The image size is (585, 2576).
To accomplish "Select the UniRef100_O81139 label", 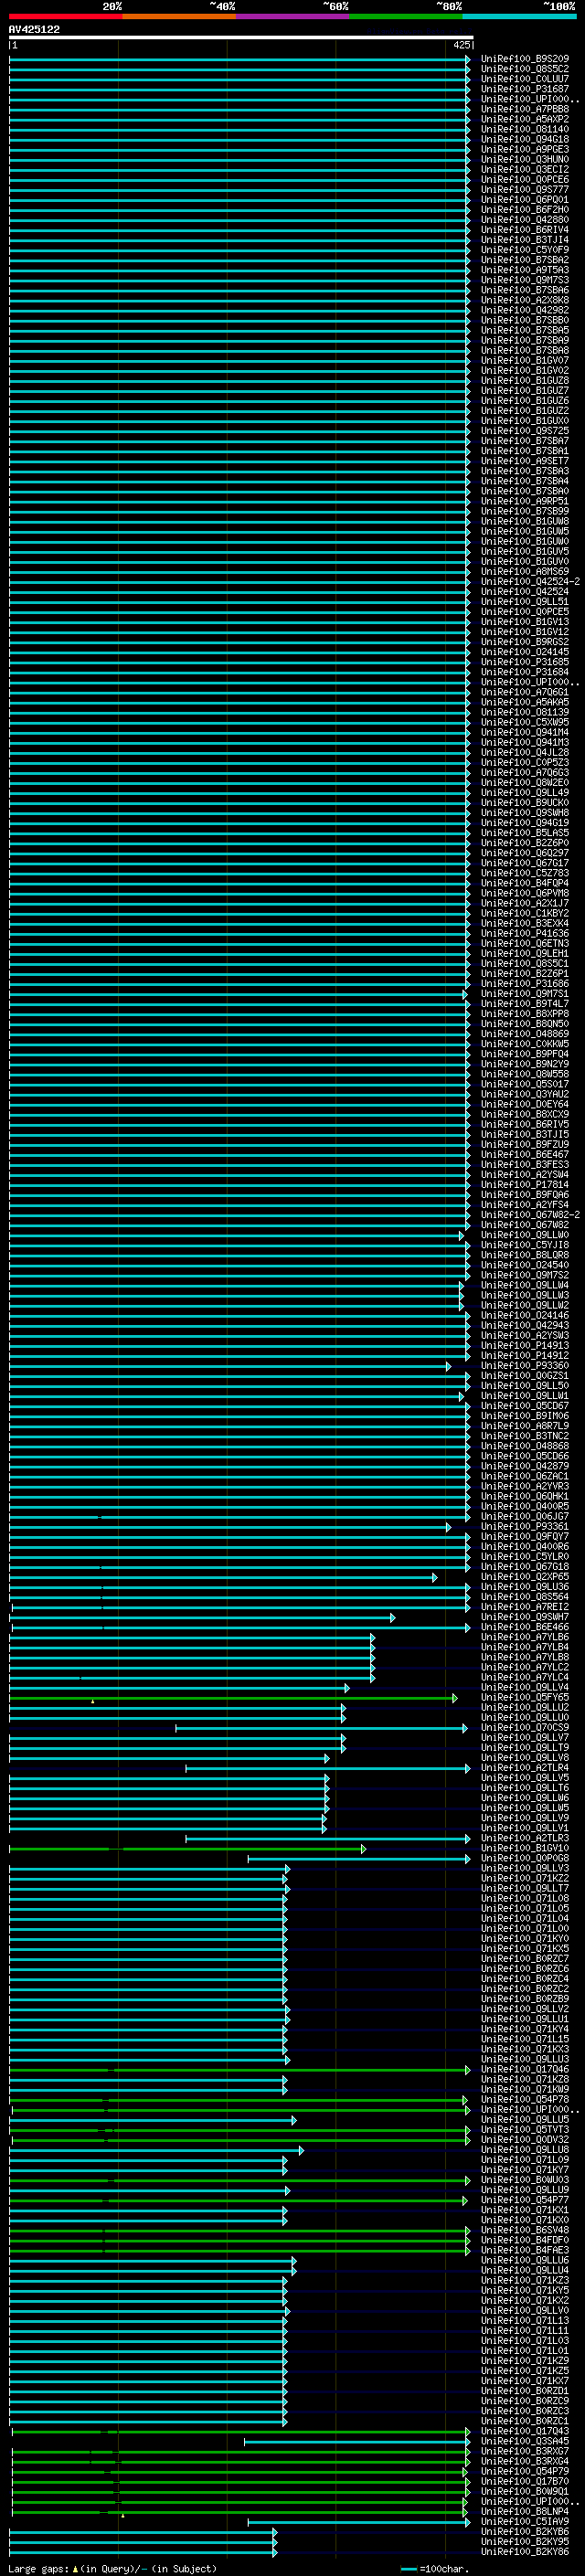I will coord(525,712).
